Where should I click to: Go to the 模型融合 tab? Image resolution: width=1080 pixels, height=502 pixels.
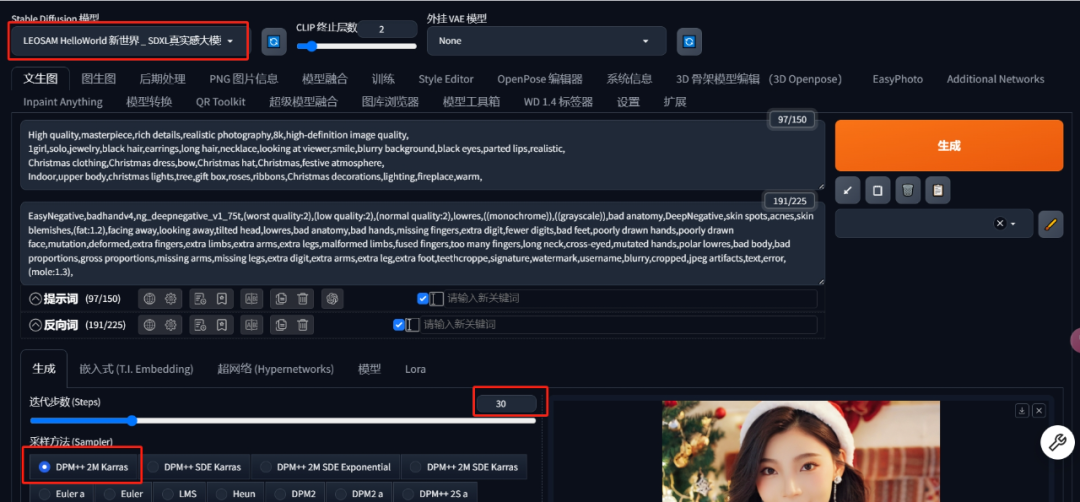[x=324, y=79]
